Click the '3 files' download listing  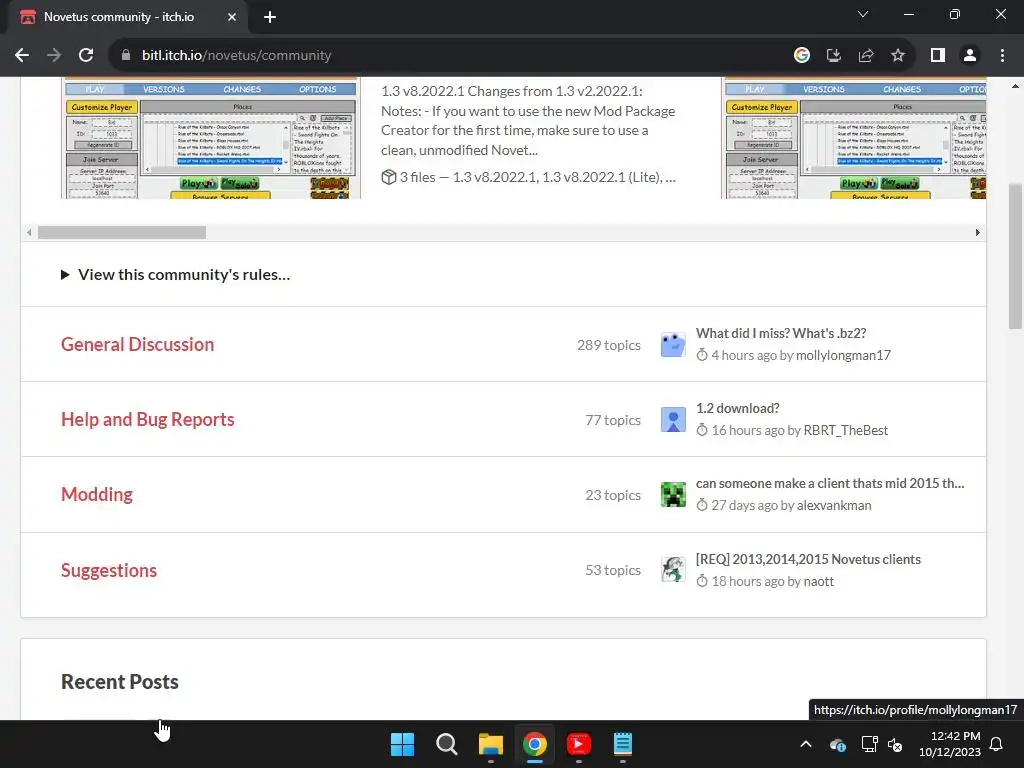[x=528, y=177]
